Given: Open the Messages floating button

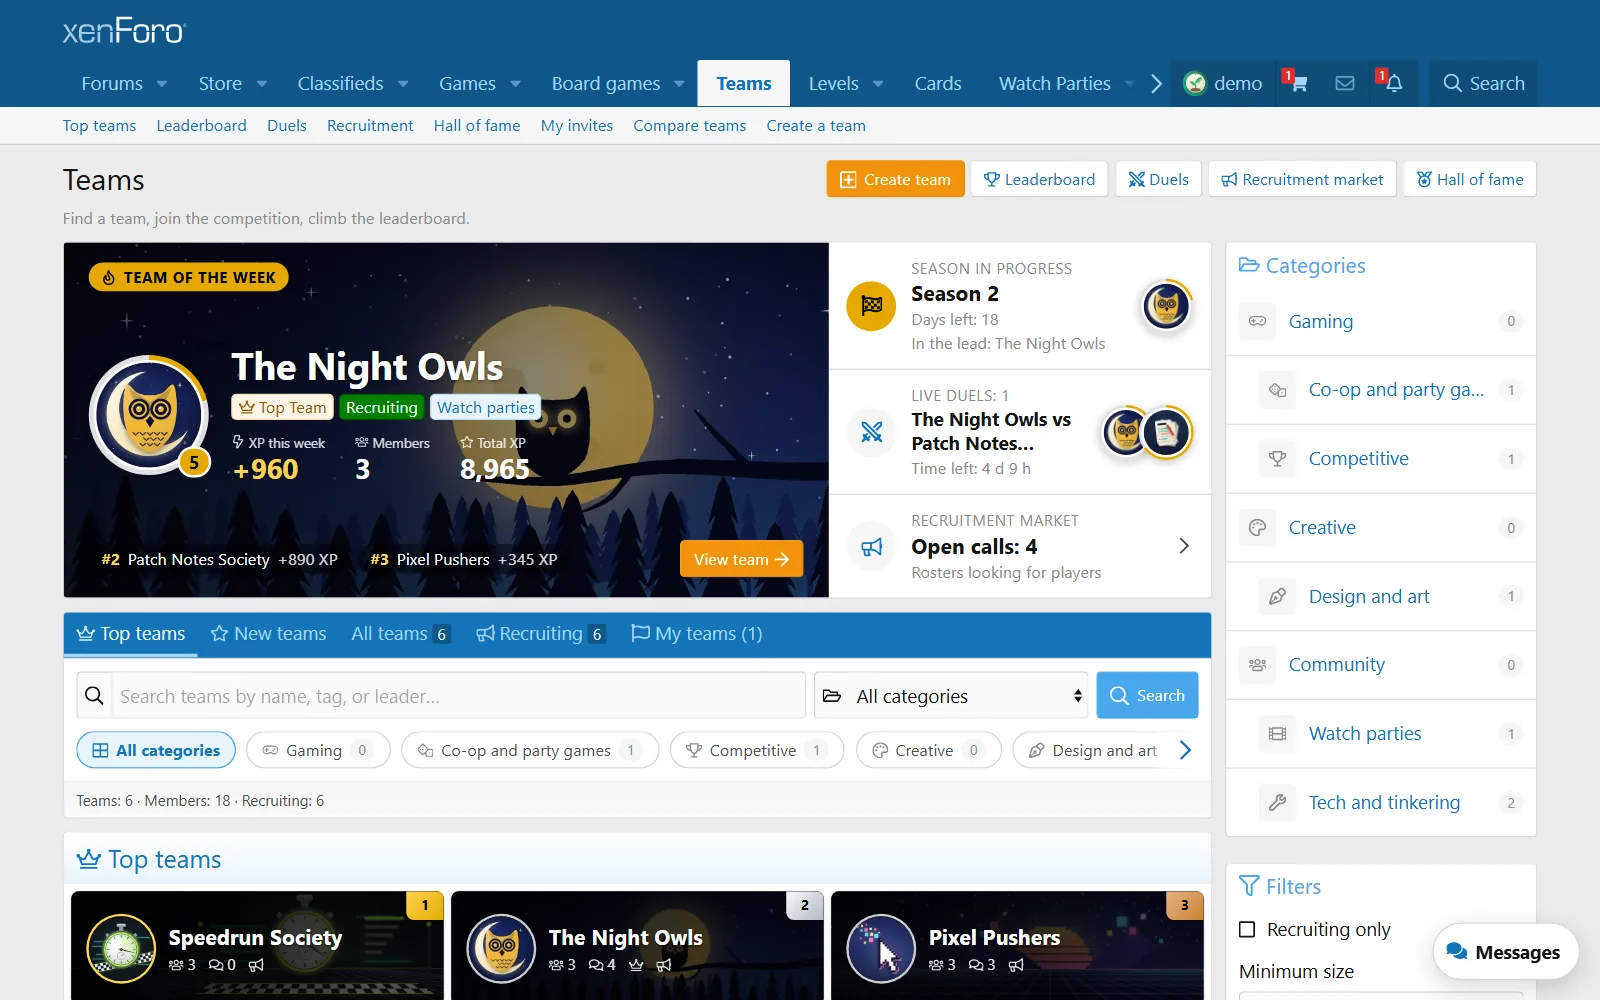Looking at the screenshot, I should click(x=1505, y=952).
